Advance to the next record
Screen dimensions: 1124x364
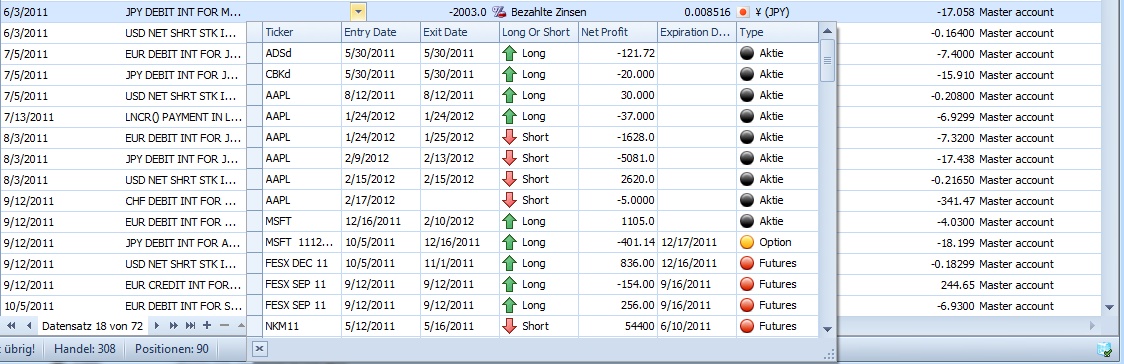pos(156,325)
